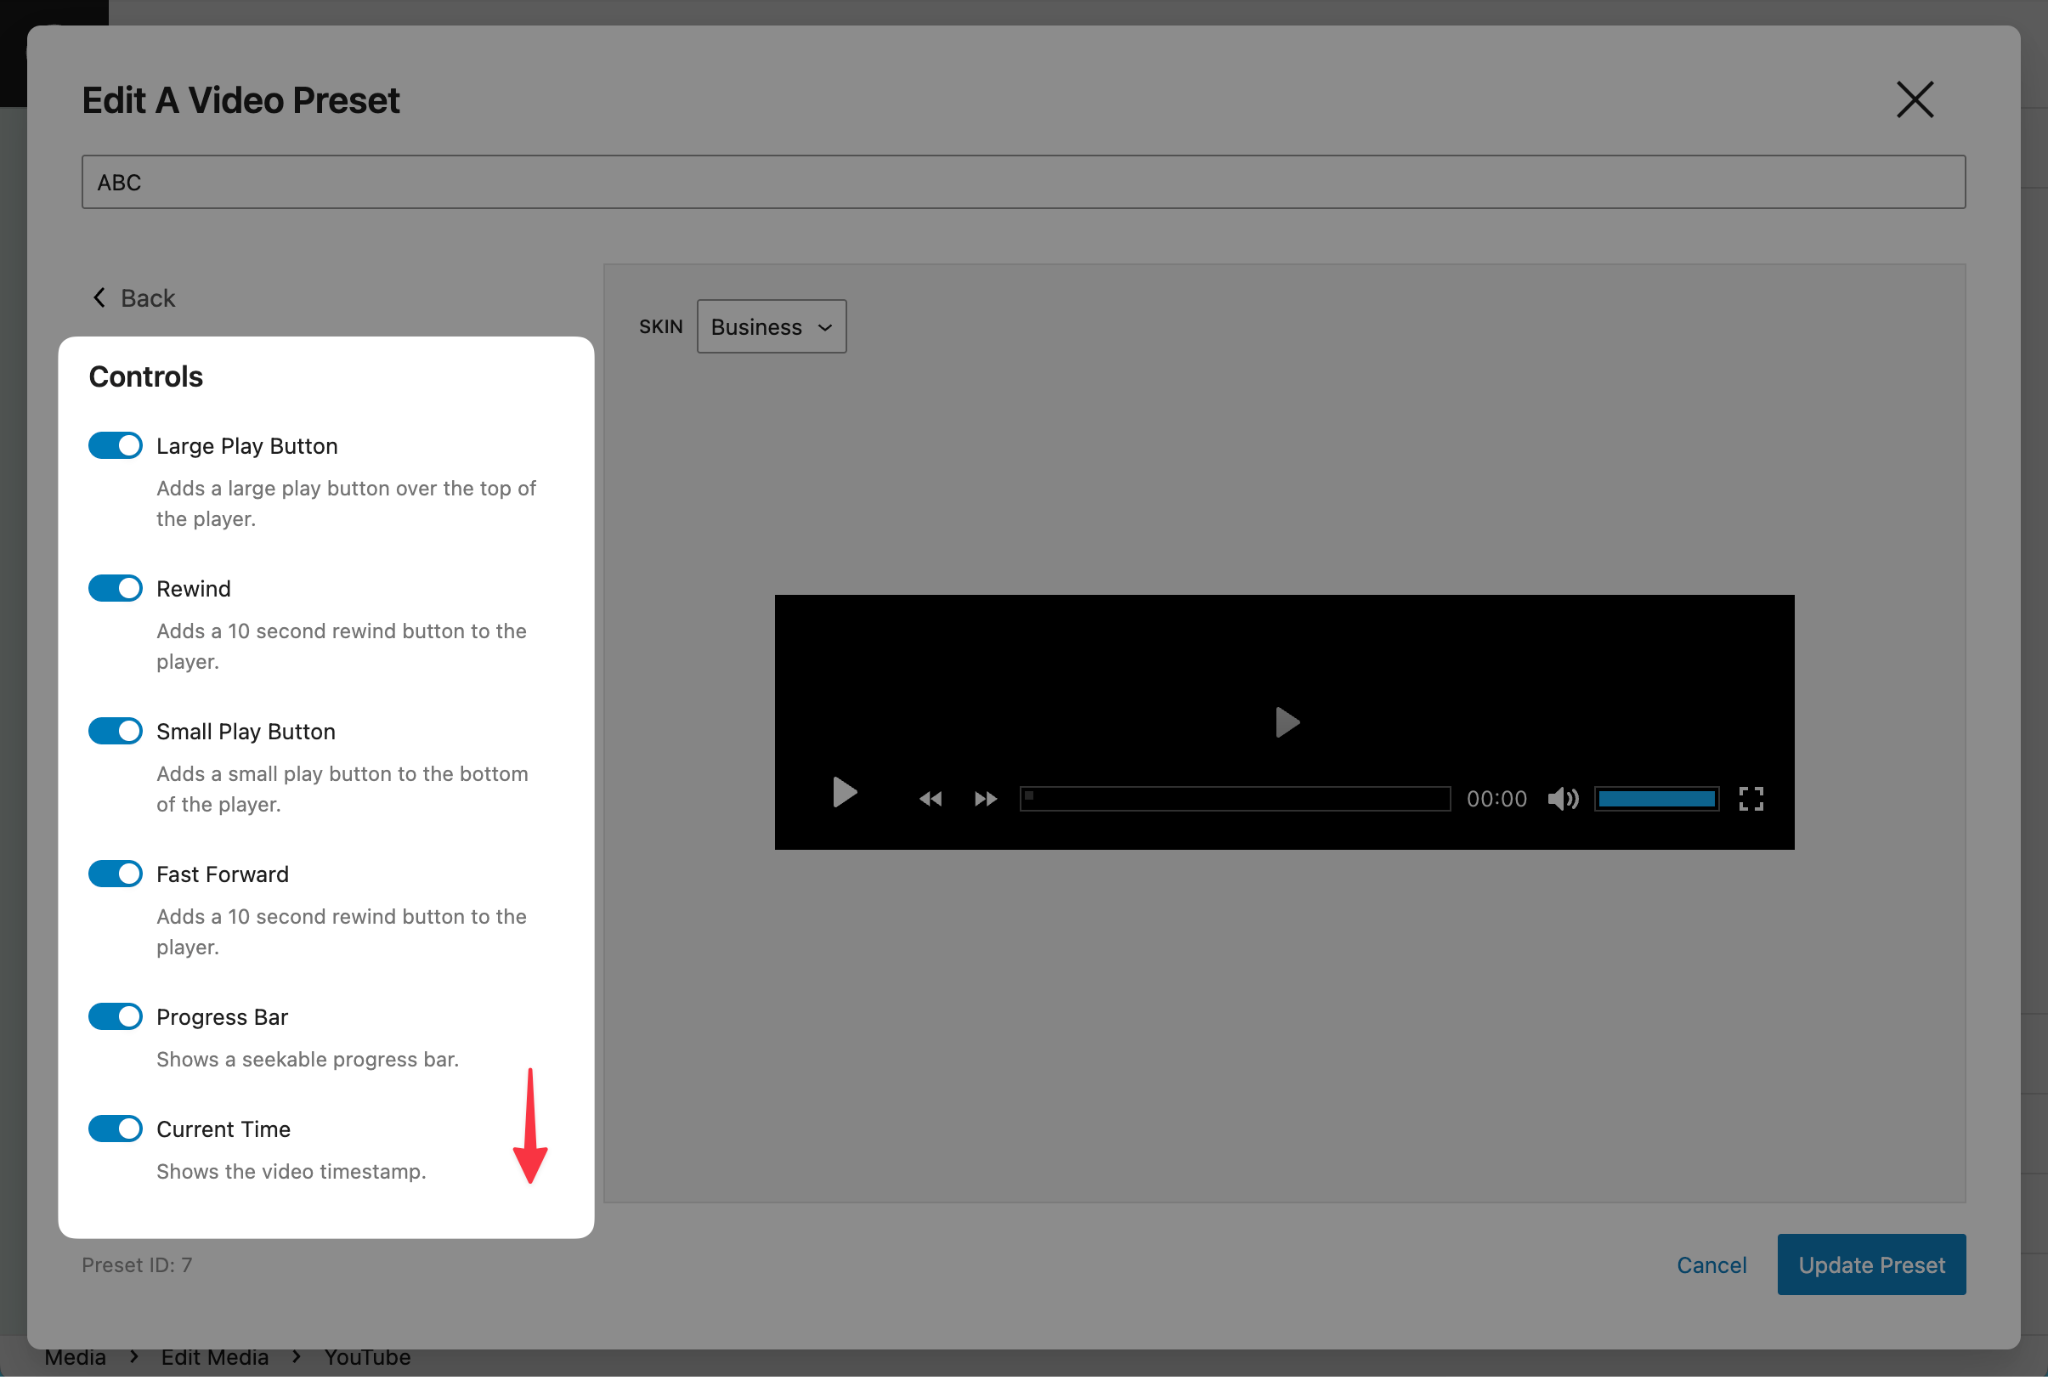Click the ABC preset name field
The width and height of the screenshot is (2048, 1377).
pos(1022,181)
